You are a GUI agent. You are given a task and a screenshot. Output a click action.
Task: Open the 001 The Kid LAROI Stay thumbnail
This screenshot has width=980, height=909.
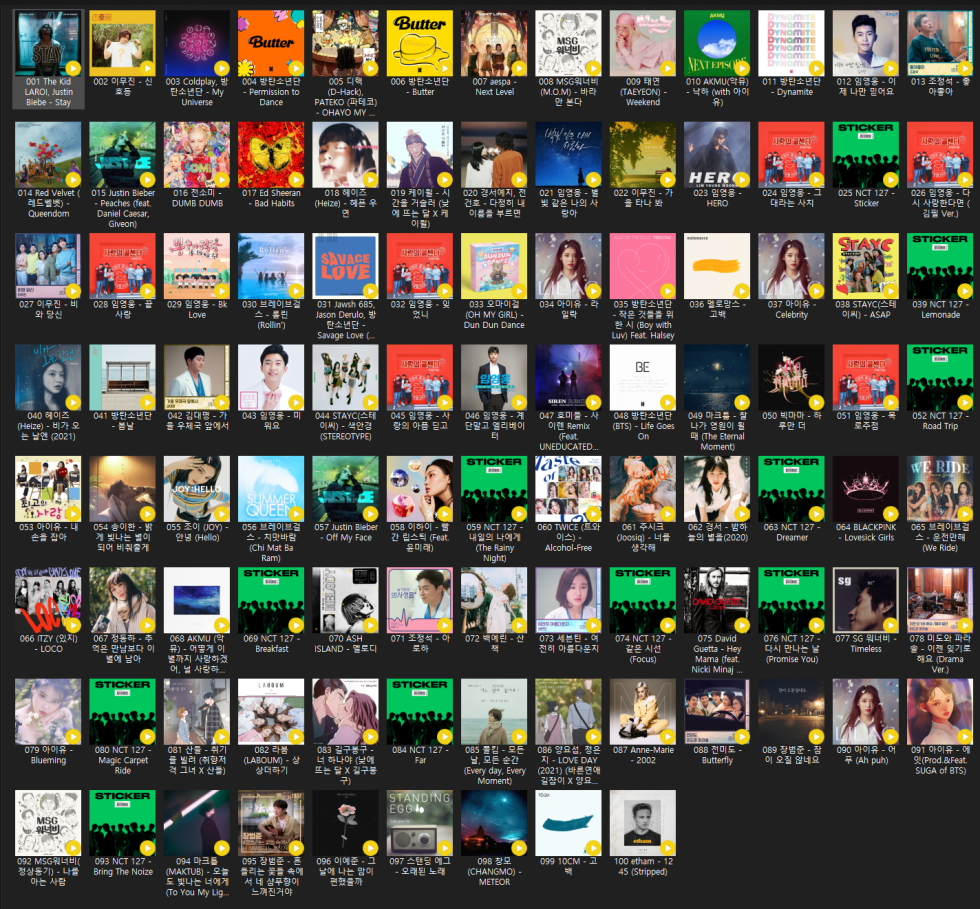point(48,43)
